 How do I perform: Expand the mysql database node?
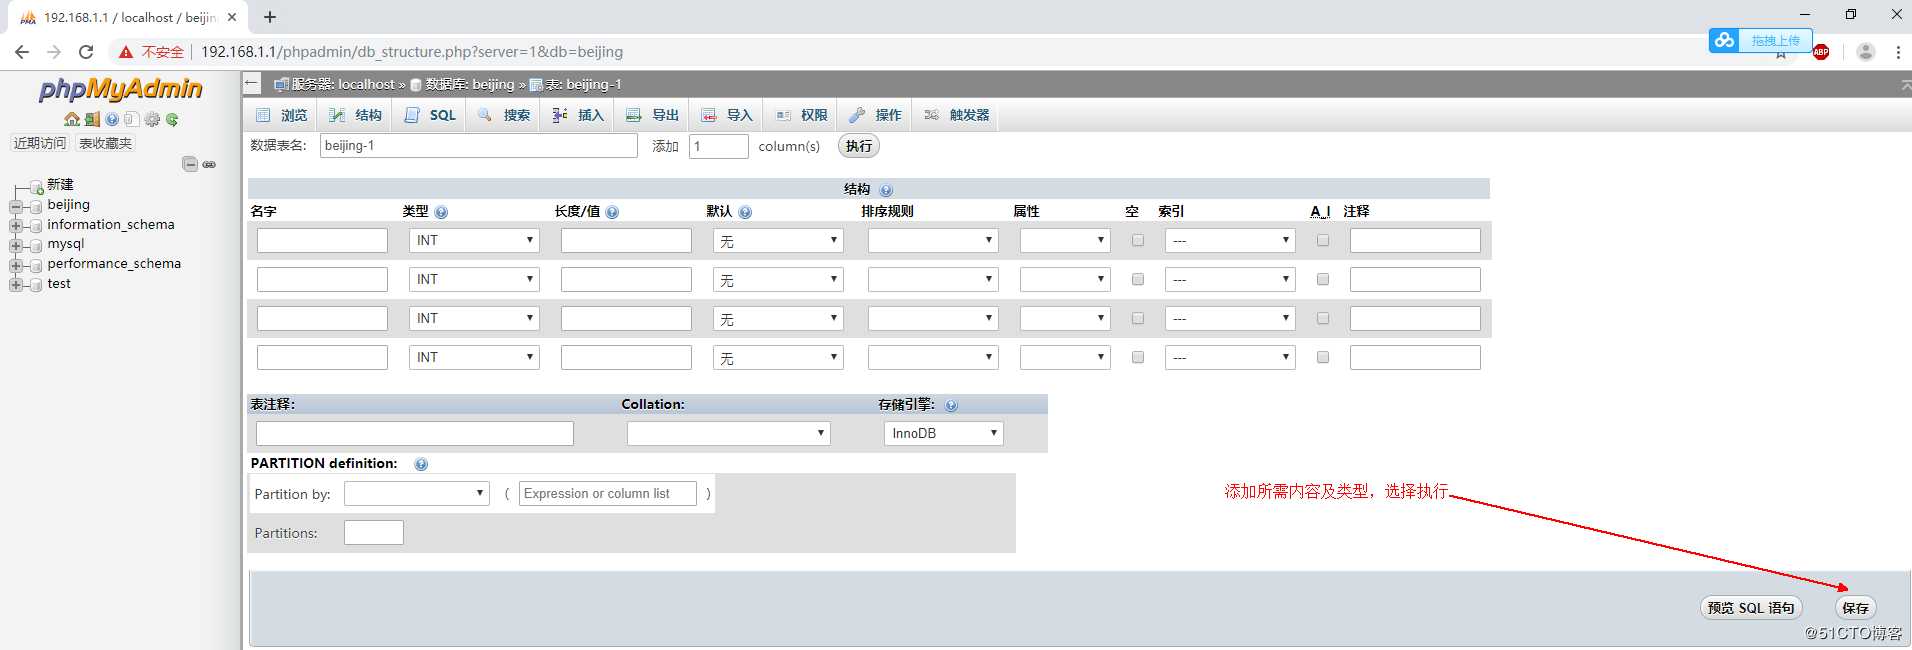point(15,246)
